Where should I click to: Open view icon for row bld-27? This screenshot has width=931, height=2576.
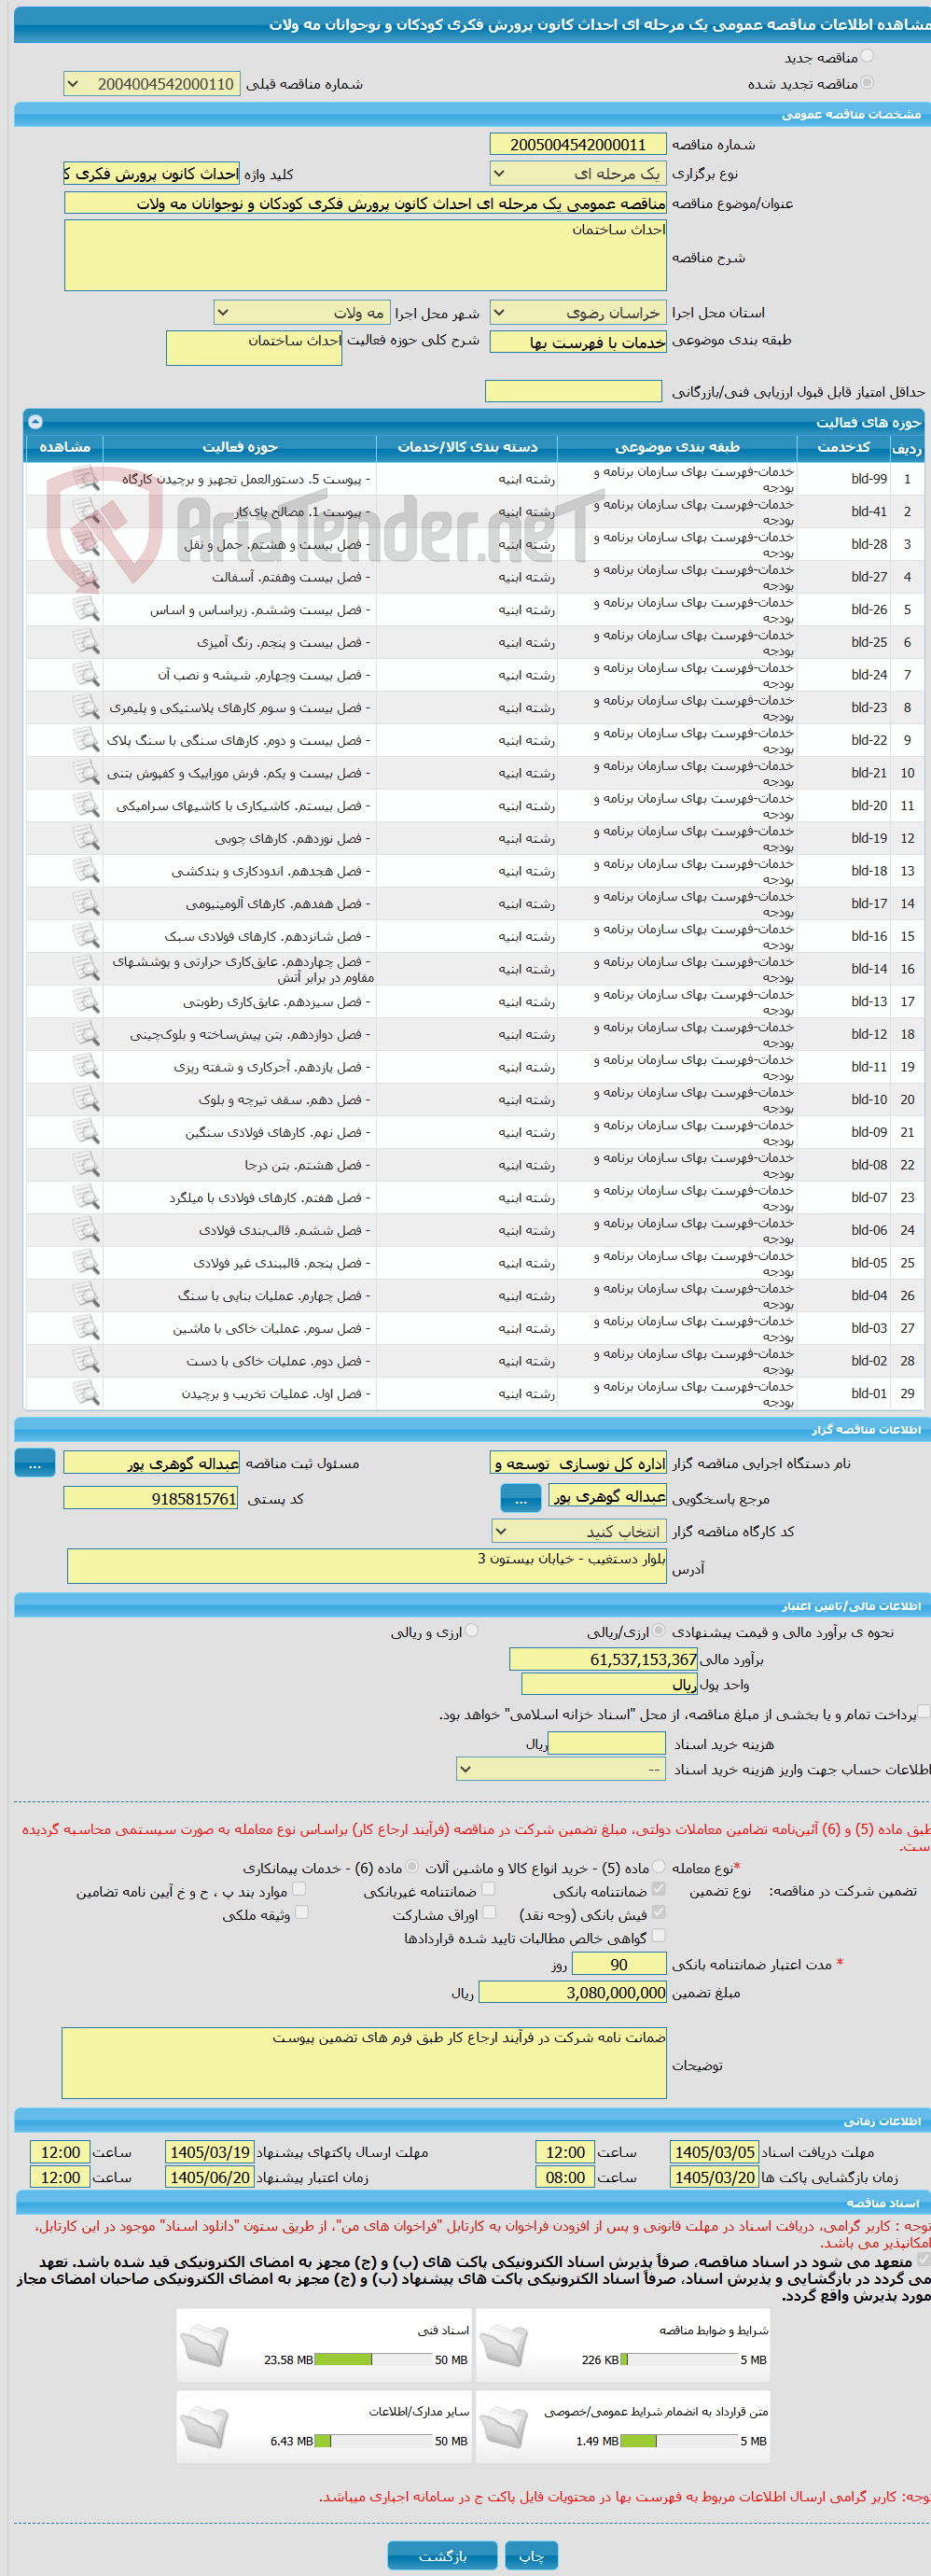[x=86, y=577]
